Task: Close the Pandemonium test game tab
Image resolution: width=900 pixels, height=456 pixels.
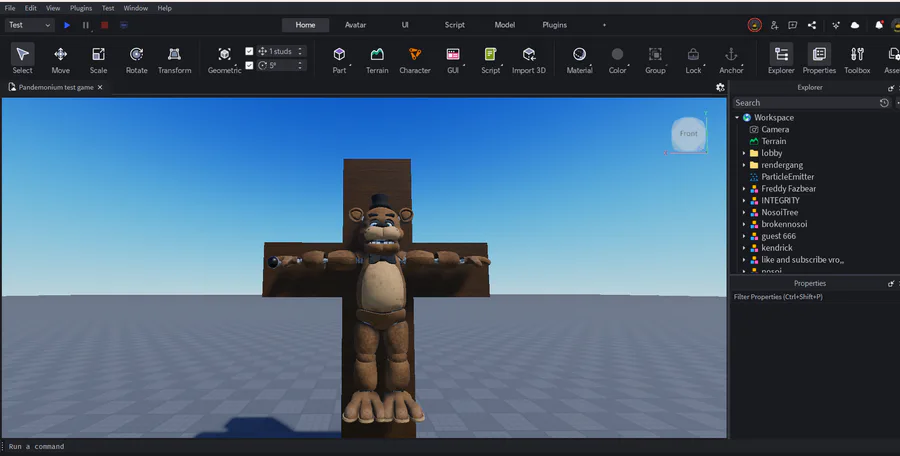Action: (x=100, y=87)
